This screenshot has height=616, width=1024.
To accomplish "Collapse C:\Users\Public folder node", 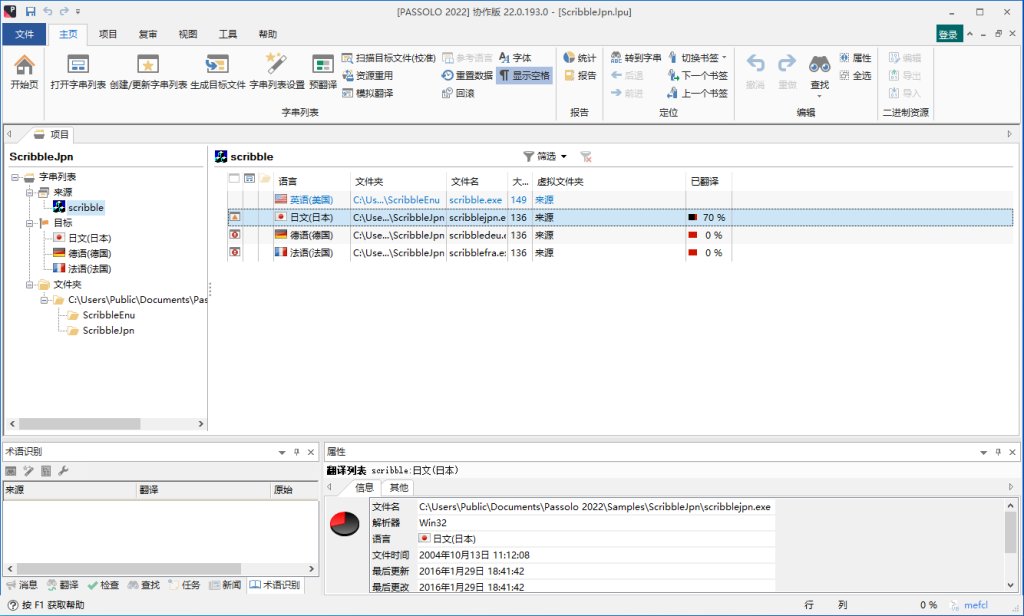I will (x=44, y=300).
